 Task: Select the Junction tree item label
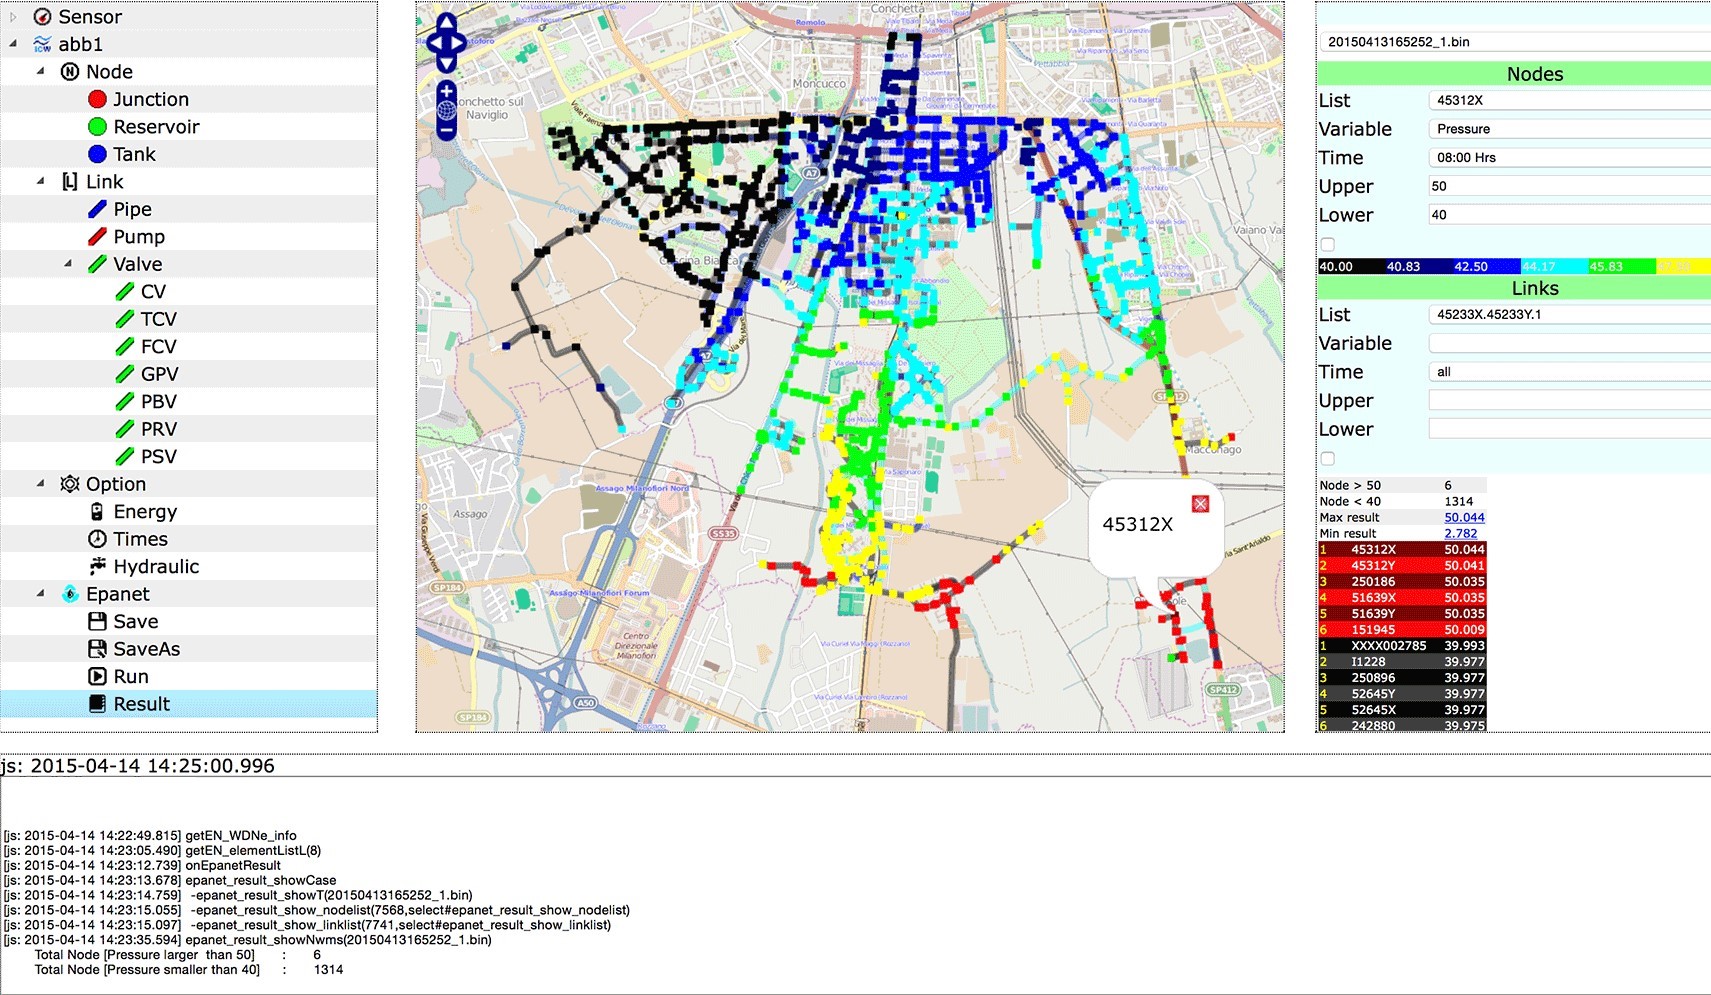pos(151,99)
